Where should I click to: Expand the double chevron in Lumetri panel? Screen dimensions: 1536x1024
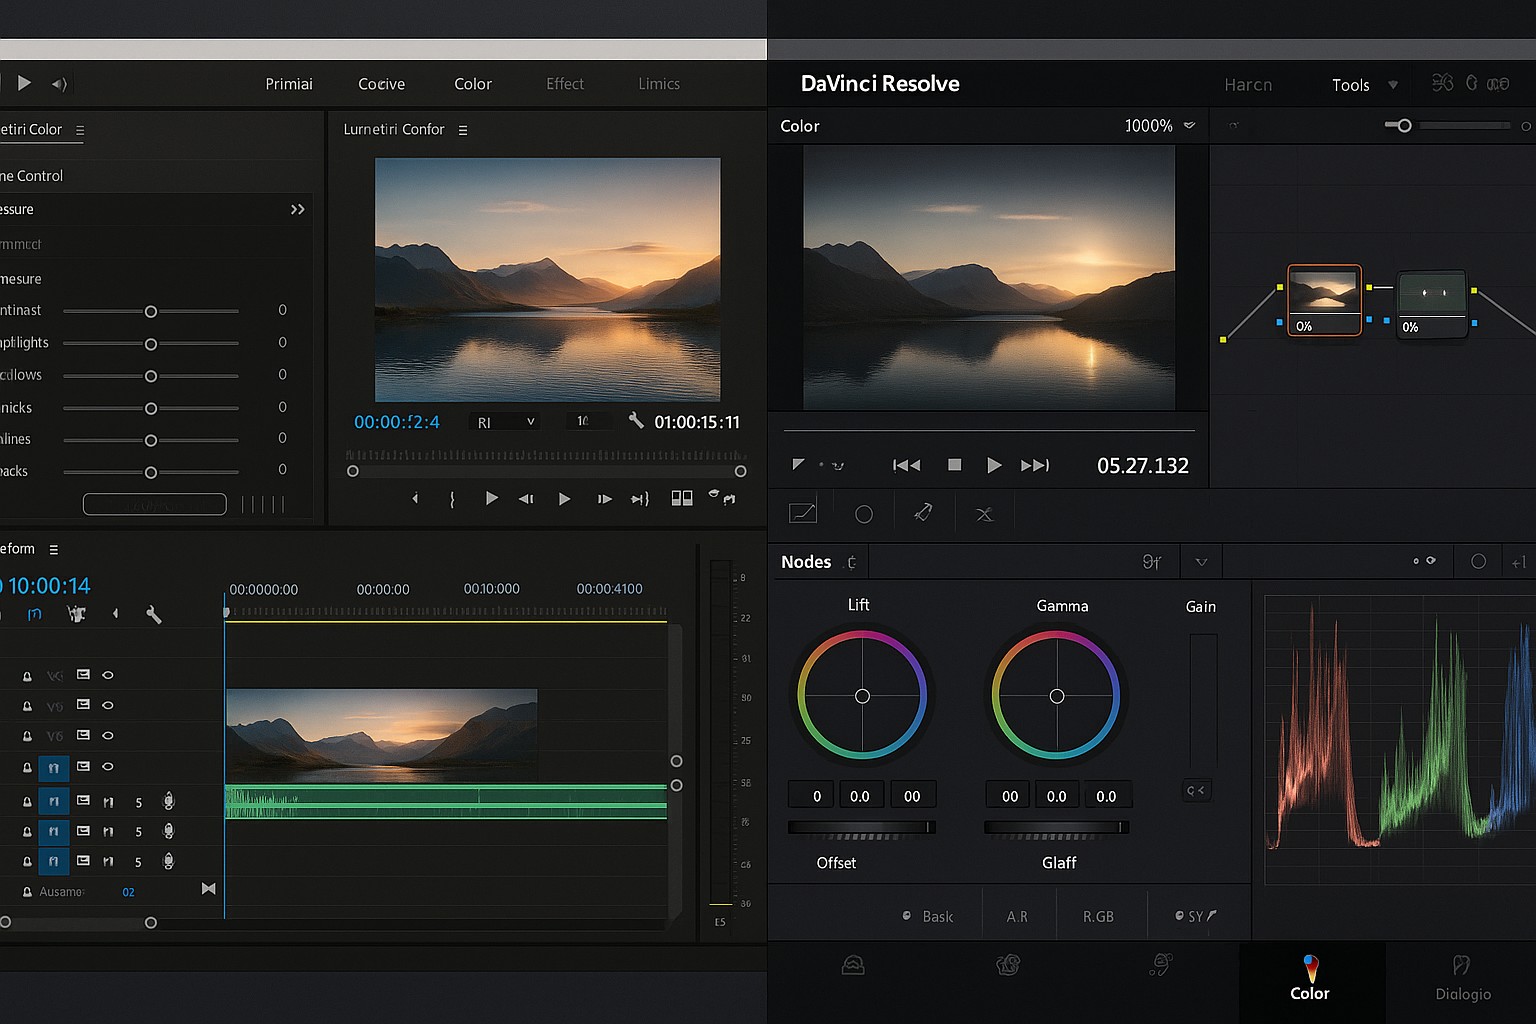(x=297, y=209)
